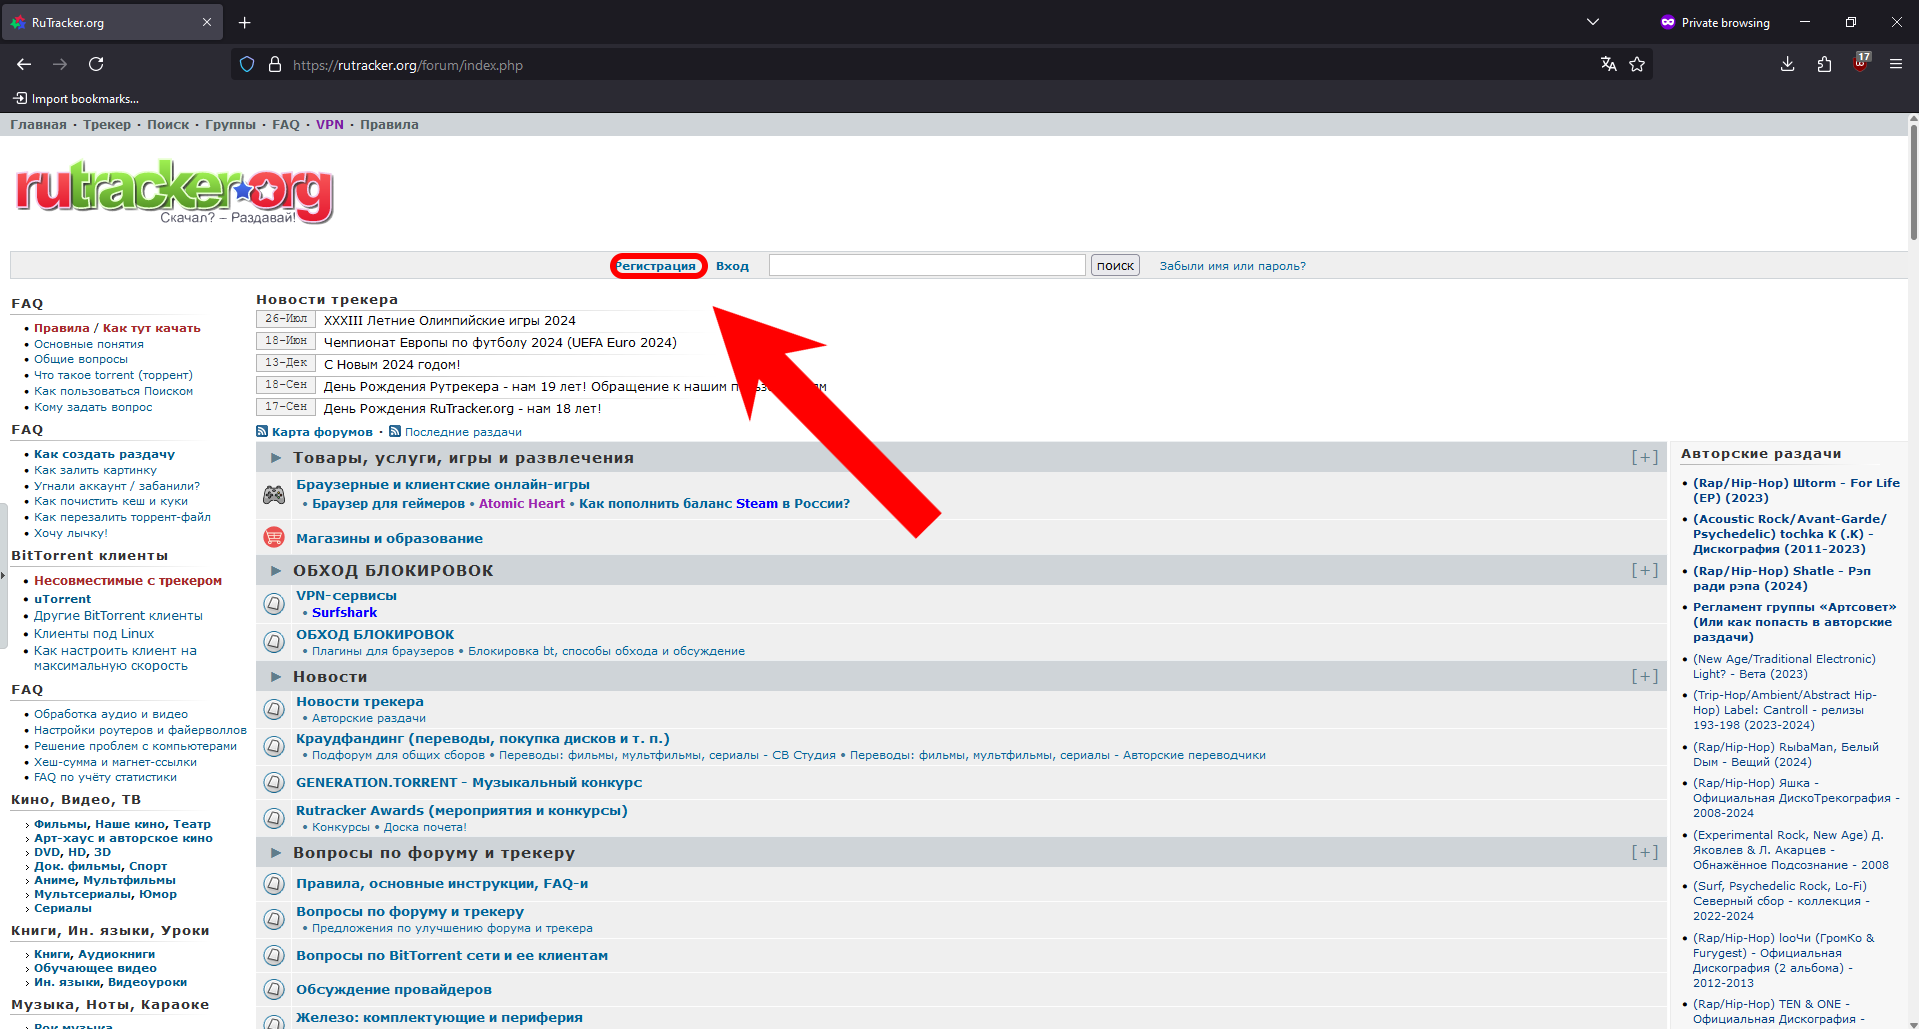Screen dimensions: 1919x1029
Task: Open Правила / Как тут качать link
Action: (117, 328)
